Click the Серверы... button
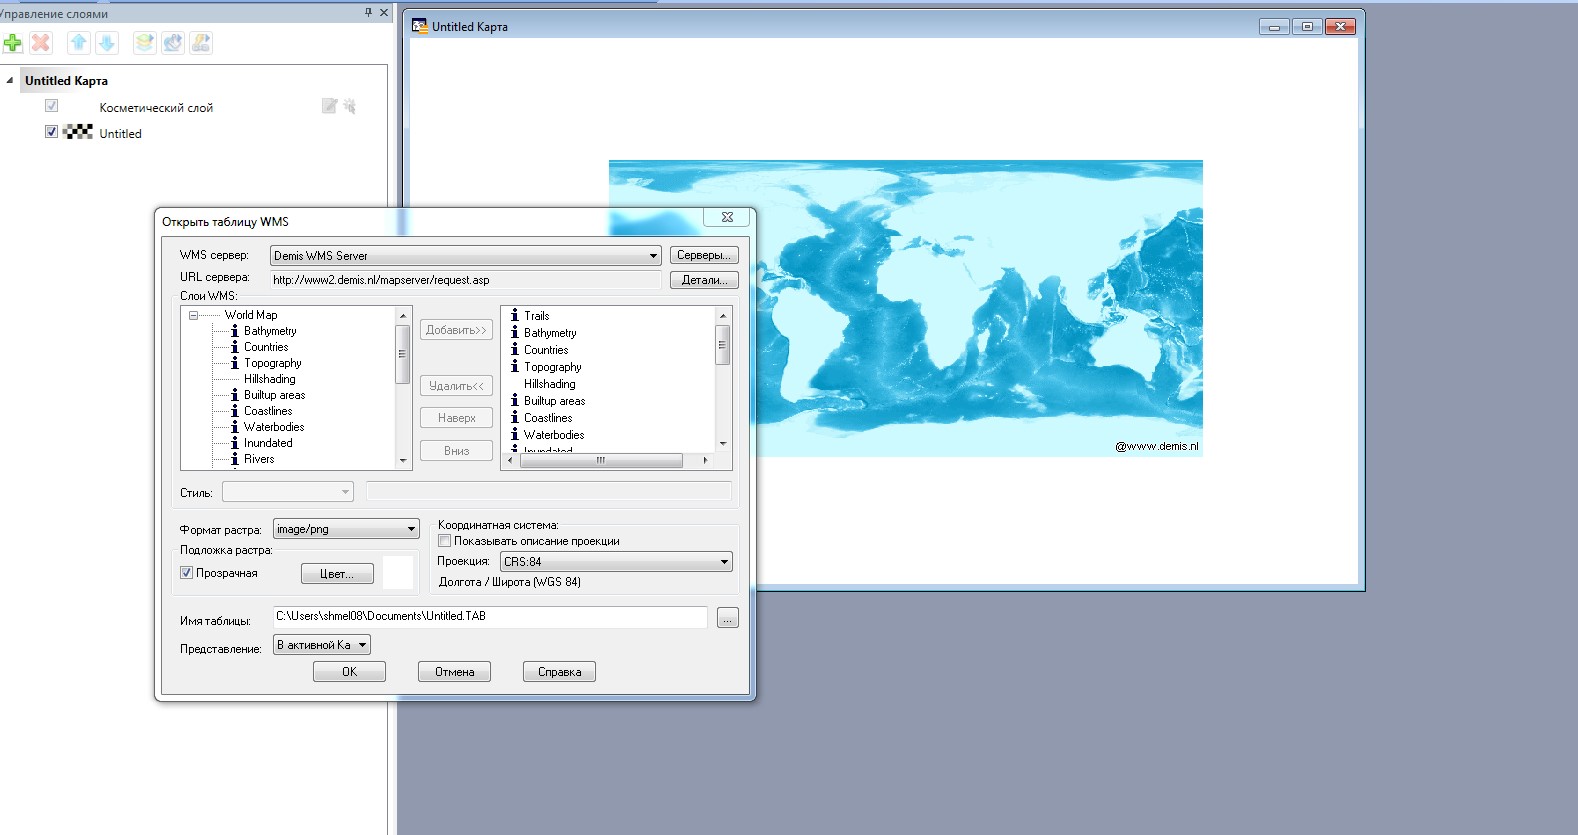1578x835 pixels. click(x=704, y=255)
